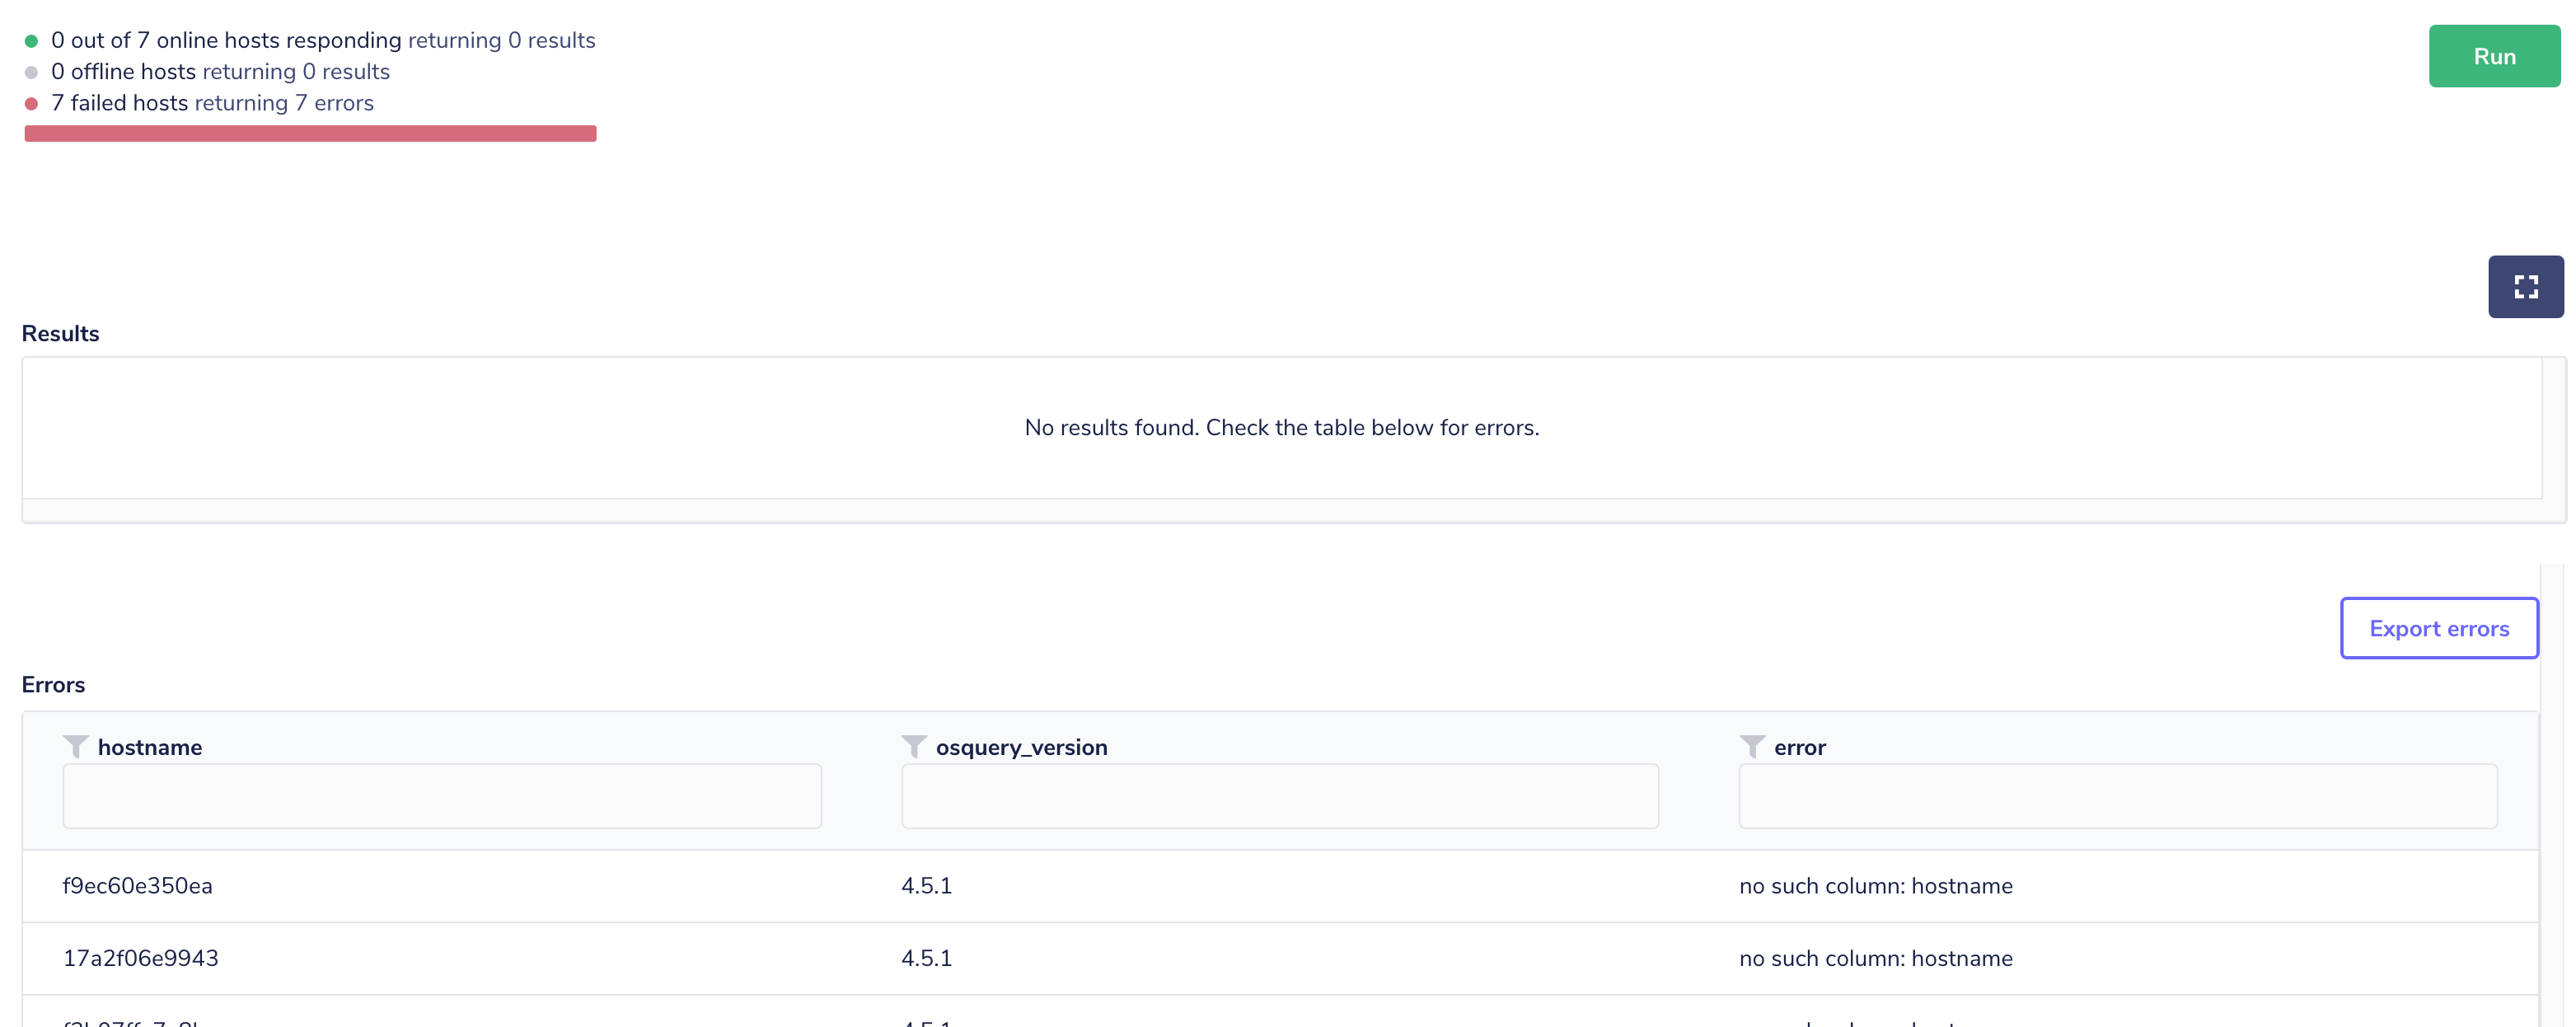Click inside the osquery_version filter input
The height and width of the screenshot is (1027, 2576).
point(1280,796)
